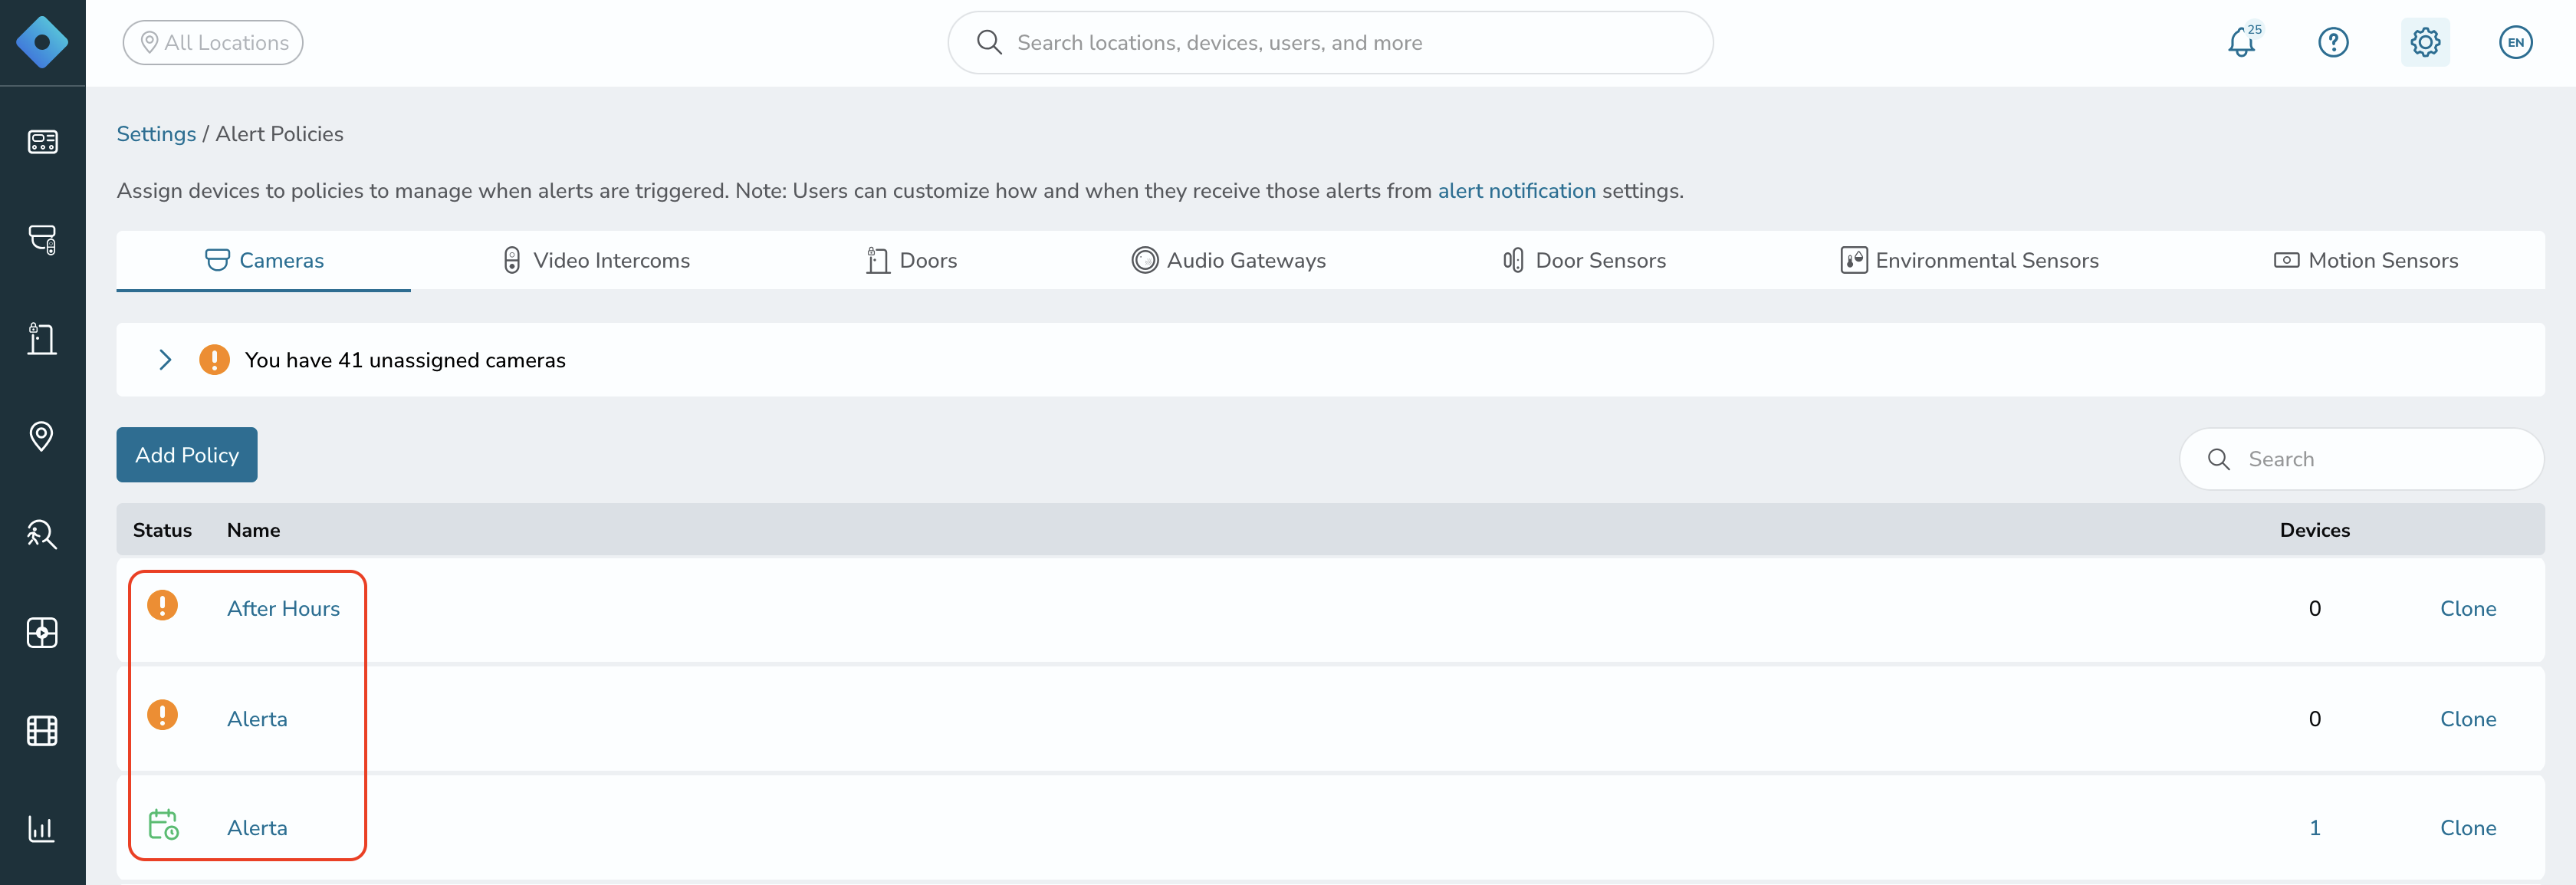Click the Status column header
2576x885 pixels.
coord(162,530)
